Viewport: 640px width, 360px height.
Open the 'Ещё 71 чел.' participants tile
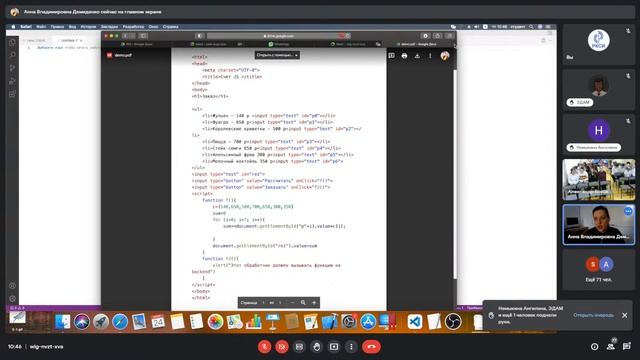(598, 269)
